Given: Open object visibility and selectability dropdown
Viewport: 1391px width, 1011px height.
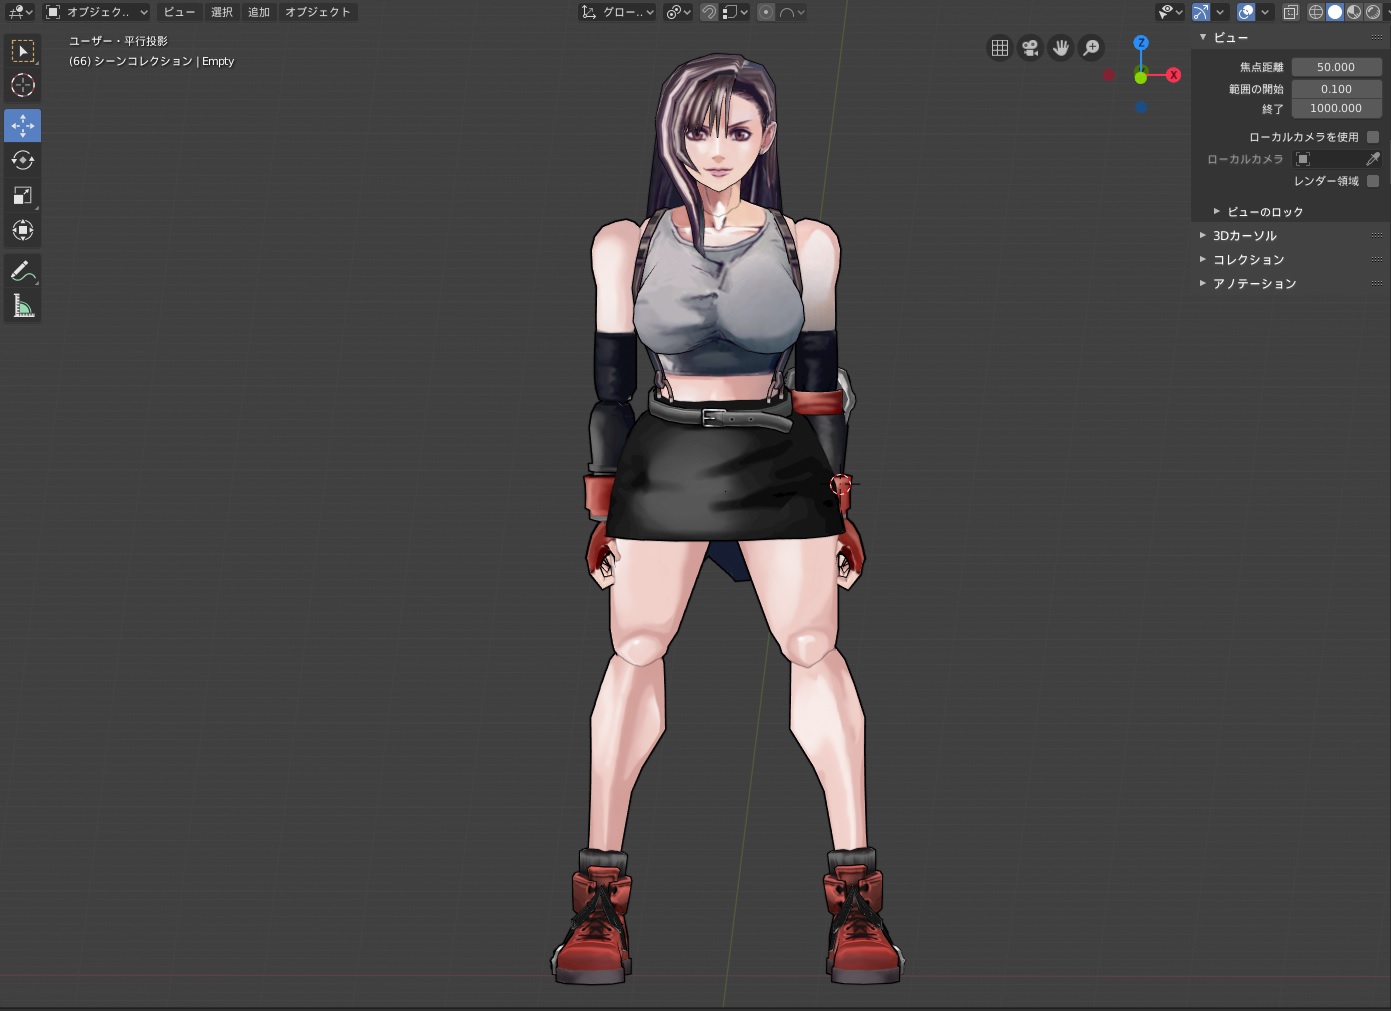Looking at the screenshot, I should 1169,12.
